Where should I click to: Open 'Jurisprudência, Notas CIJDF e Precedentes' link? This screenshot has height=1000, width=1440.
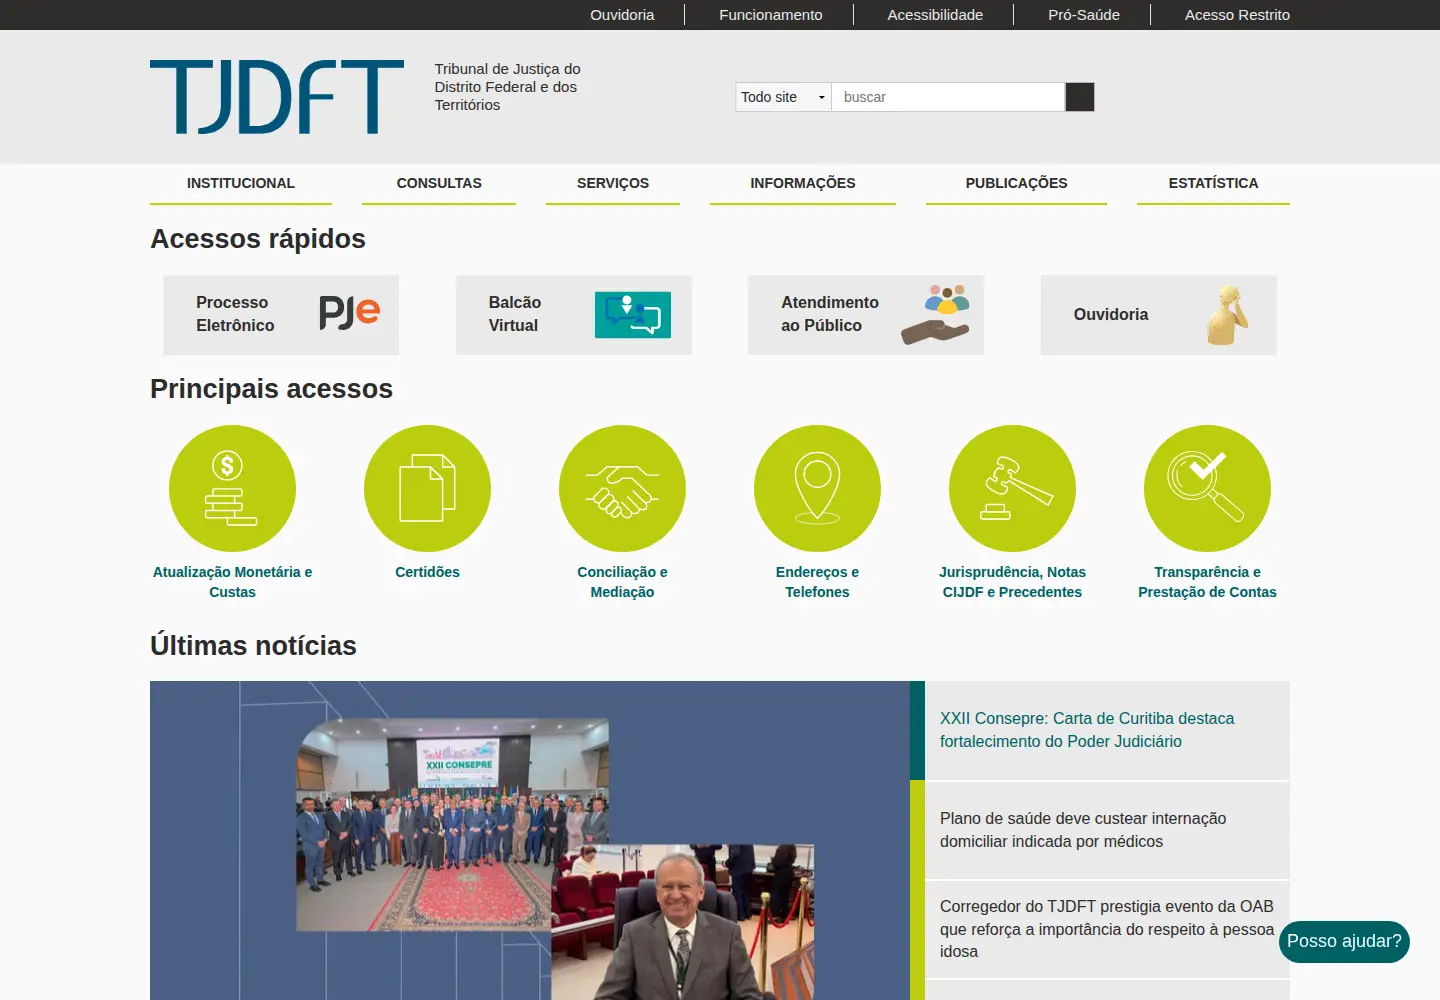(x=1012, y=582)
